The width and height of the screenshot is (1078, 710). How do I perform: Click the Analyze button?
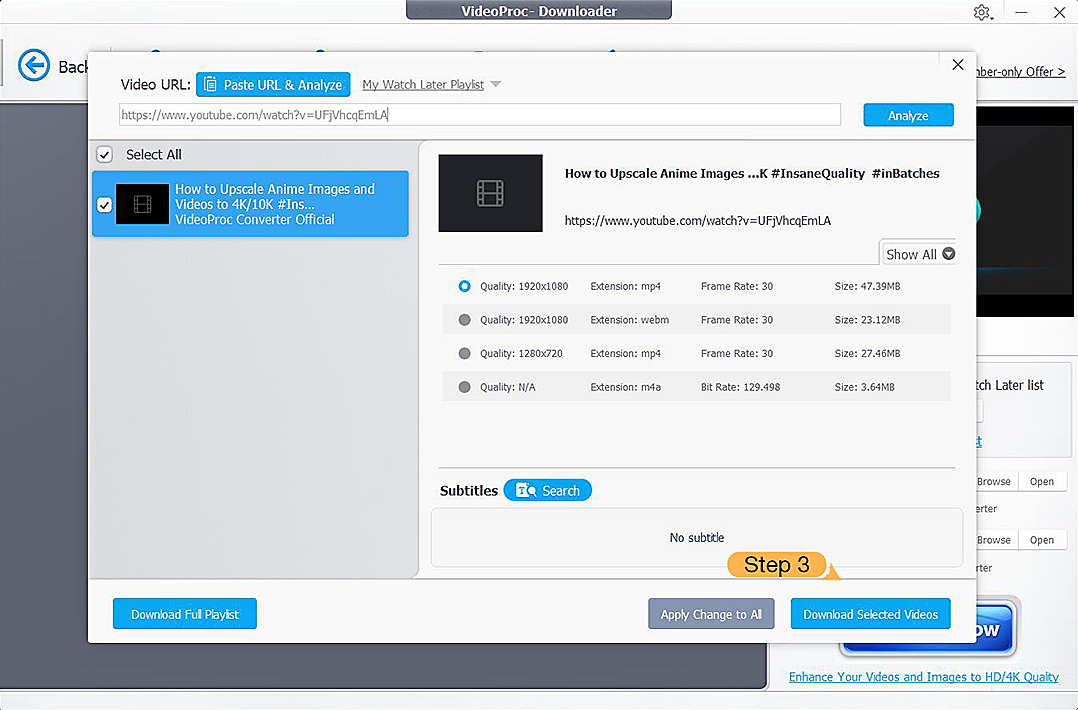point(908,115)
